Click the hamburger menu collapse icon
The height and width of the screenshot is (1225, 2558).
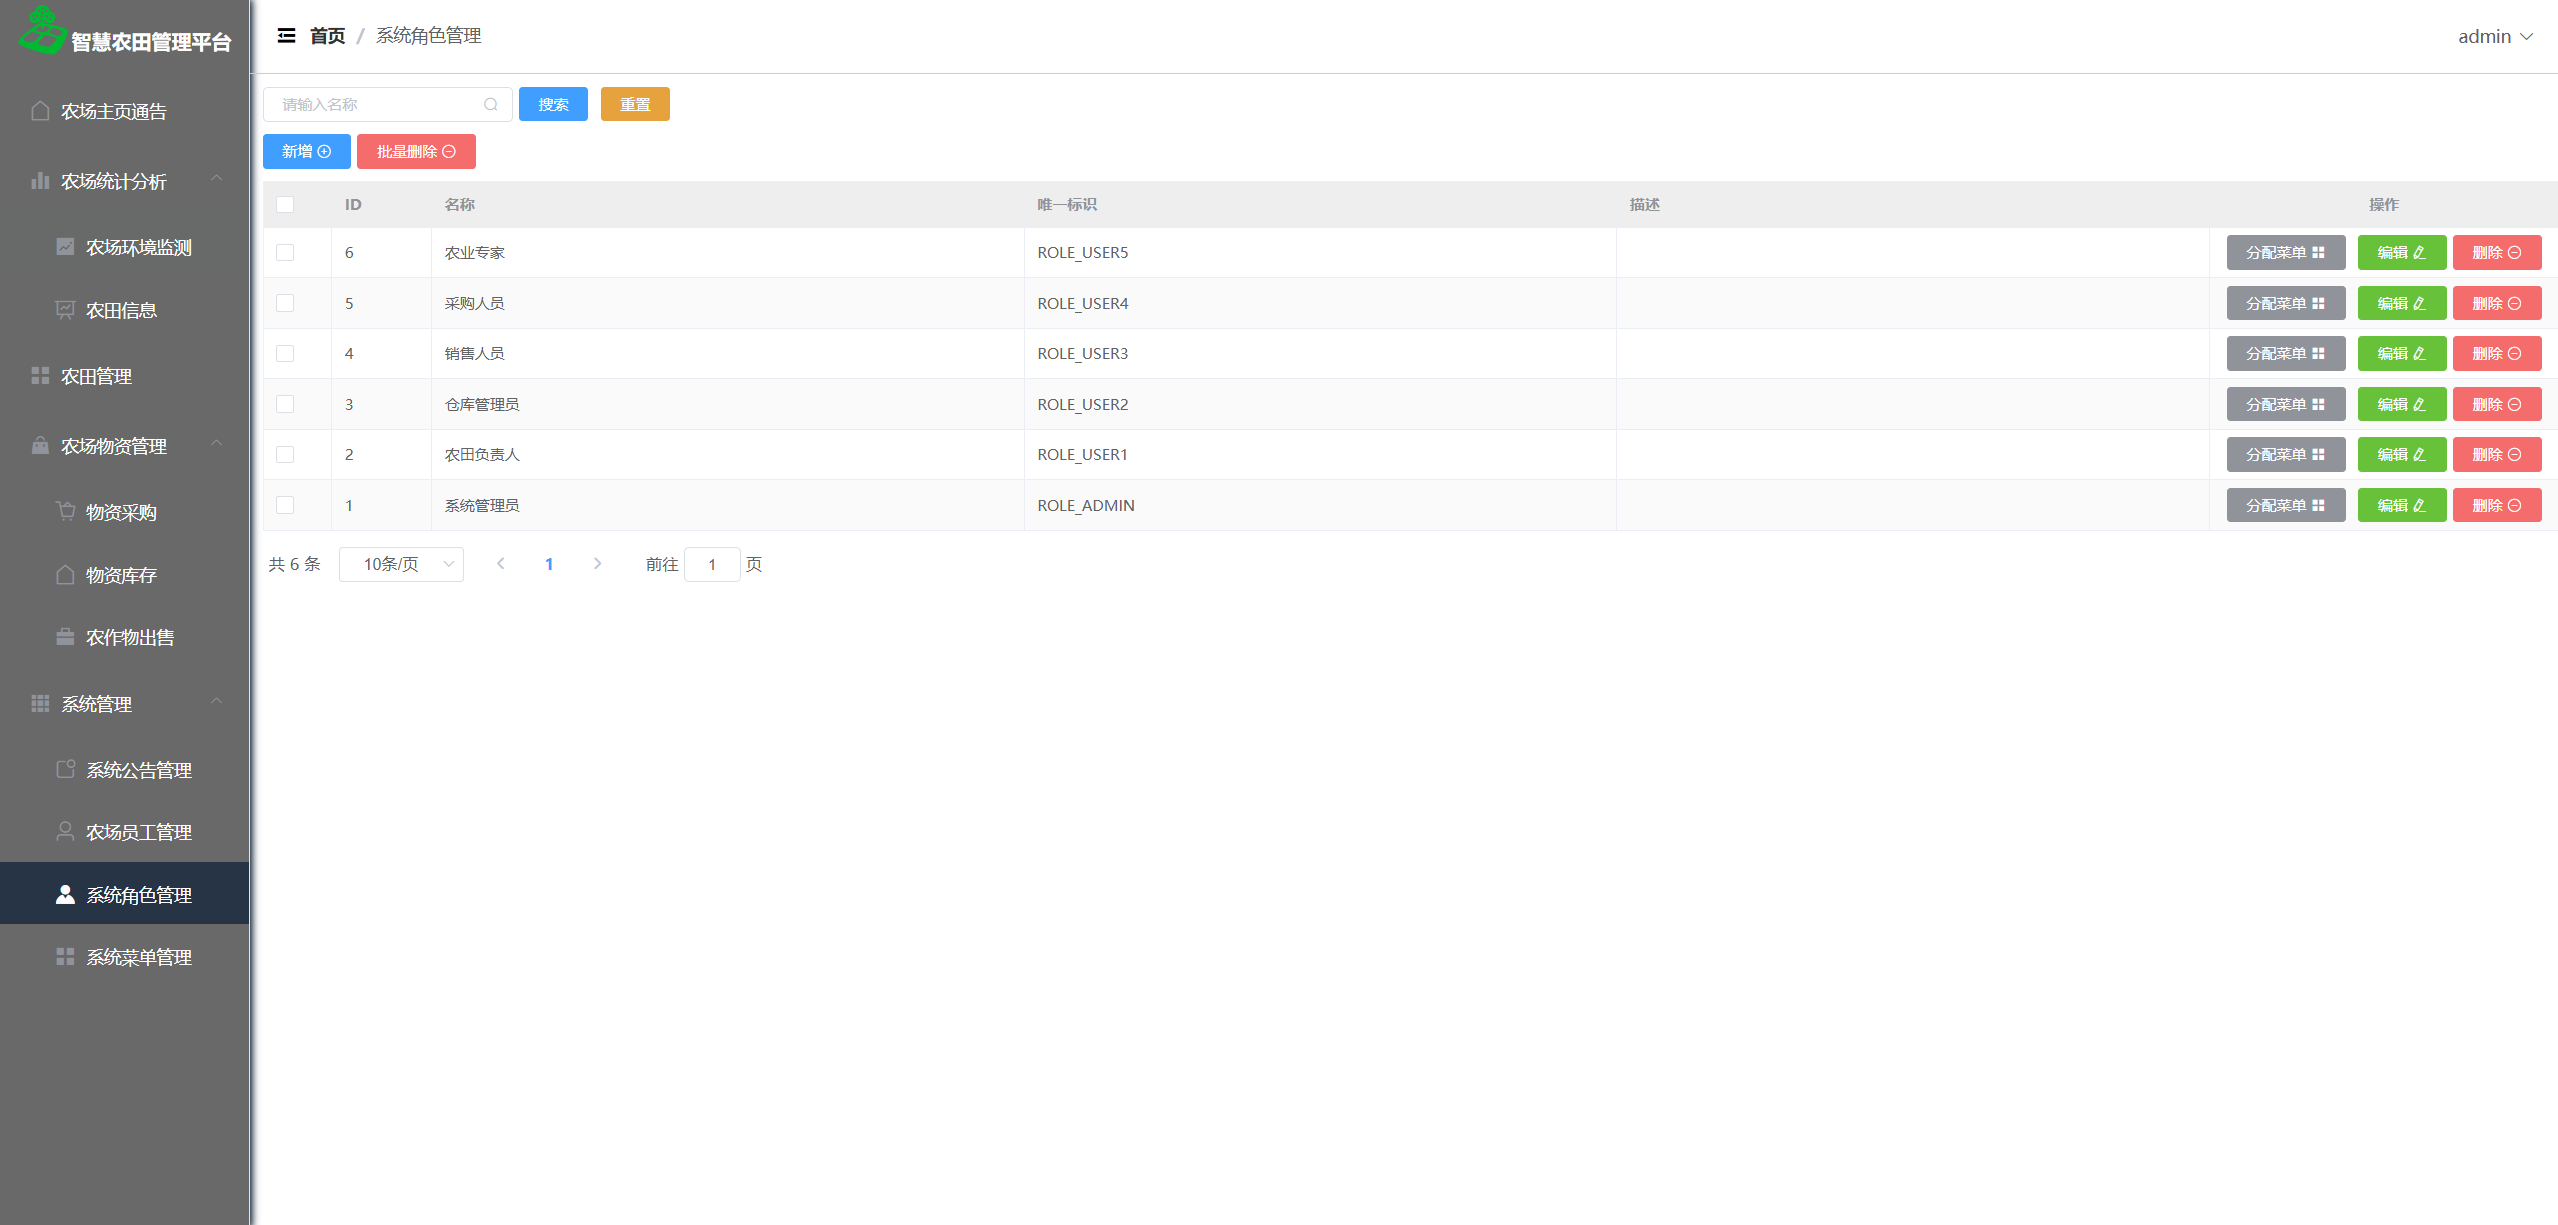(286, 36)
